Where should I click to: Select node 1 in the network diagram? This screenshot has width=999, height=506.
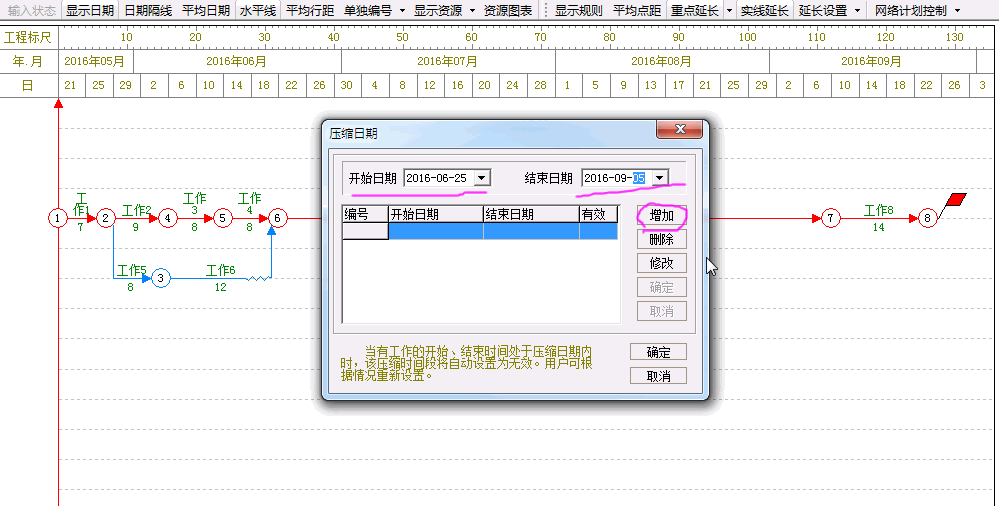(x=58, y=218)
